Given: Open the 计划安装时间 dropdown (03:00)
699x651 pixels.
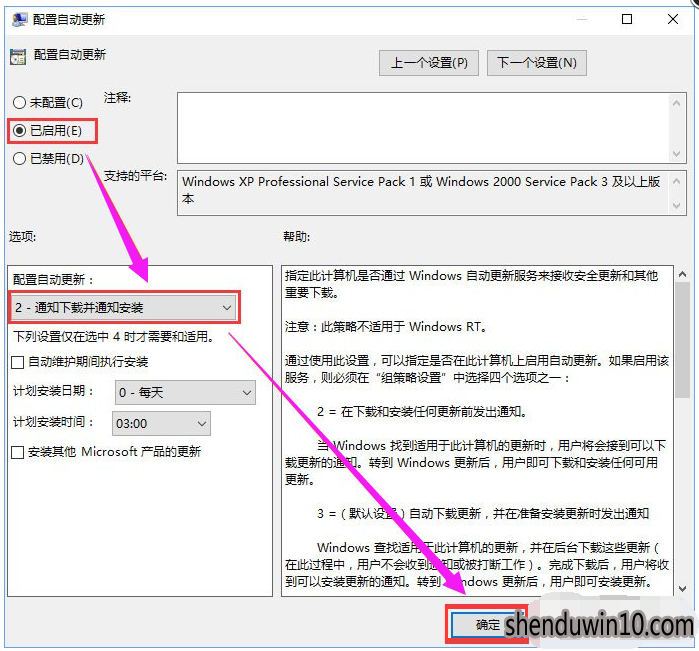Looking at the screenshot, I should (161, 423).
